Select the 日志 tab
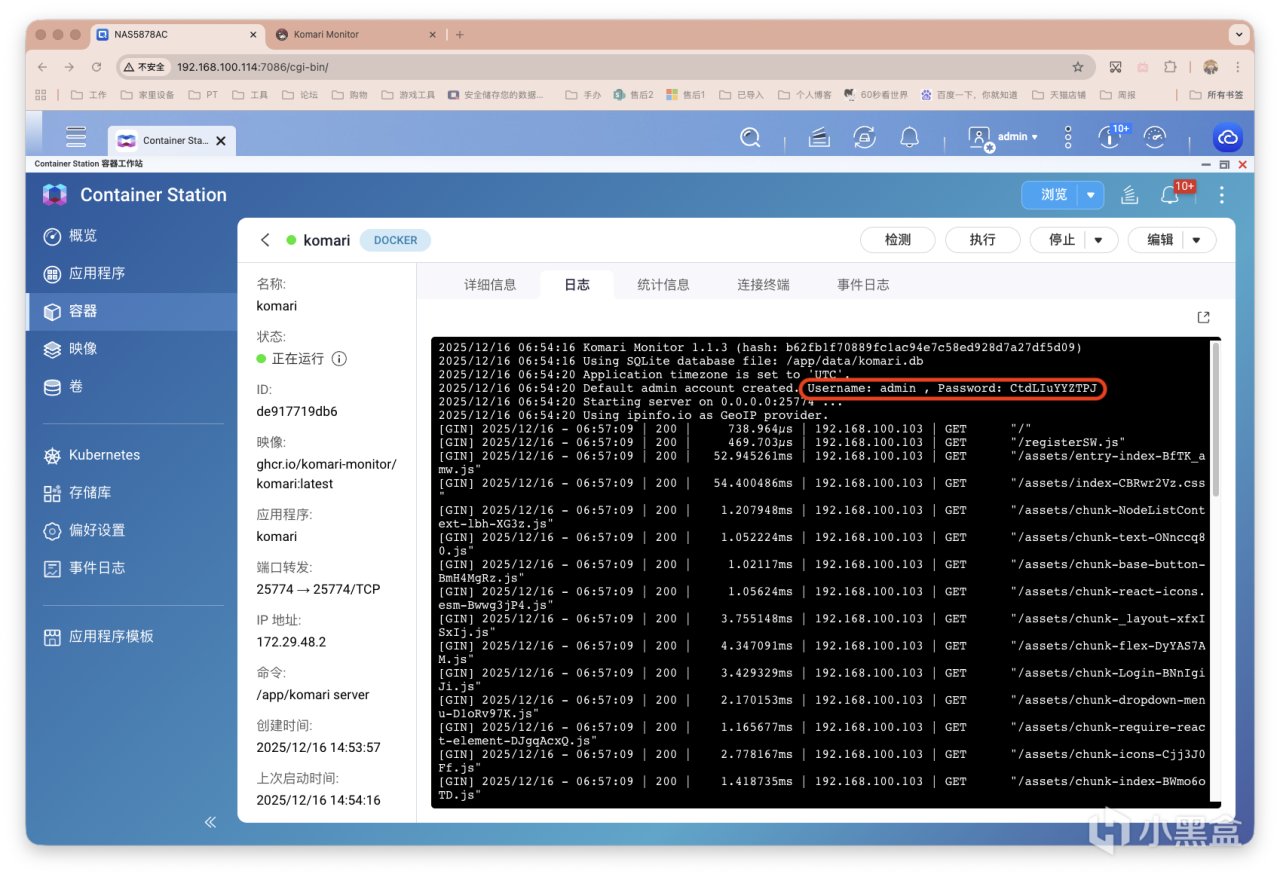Screen dimensions: 1280x877 577,285
